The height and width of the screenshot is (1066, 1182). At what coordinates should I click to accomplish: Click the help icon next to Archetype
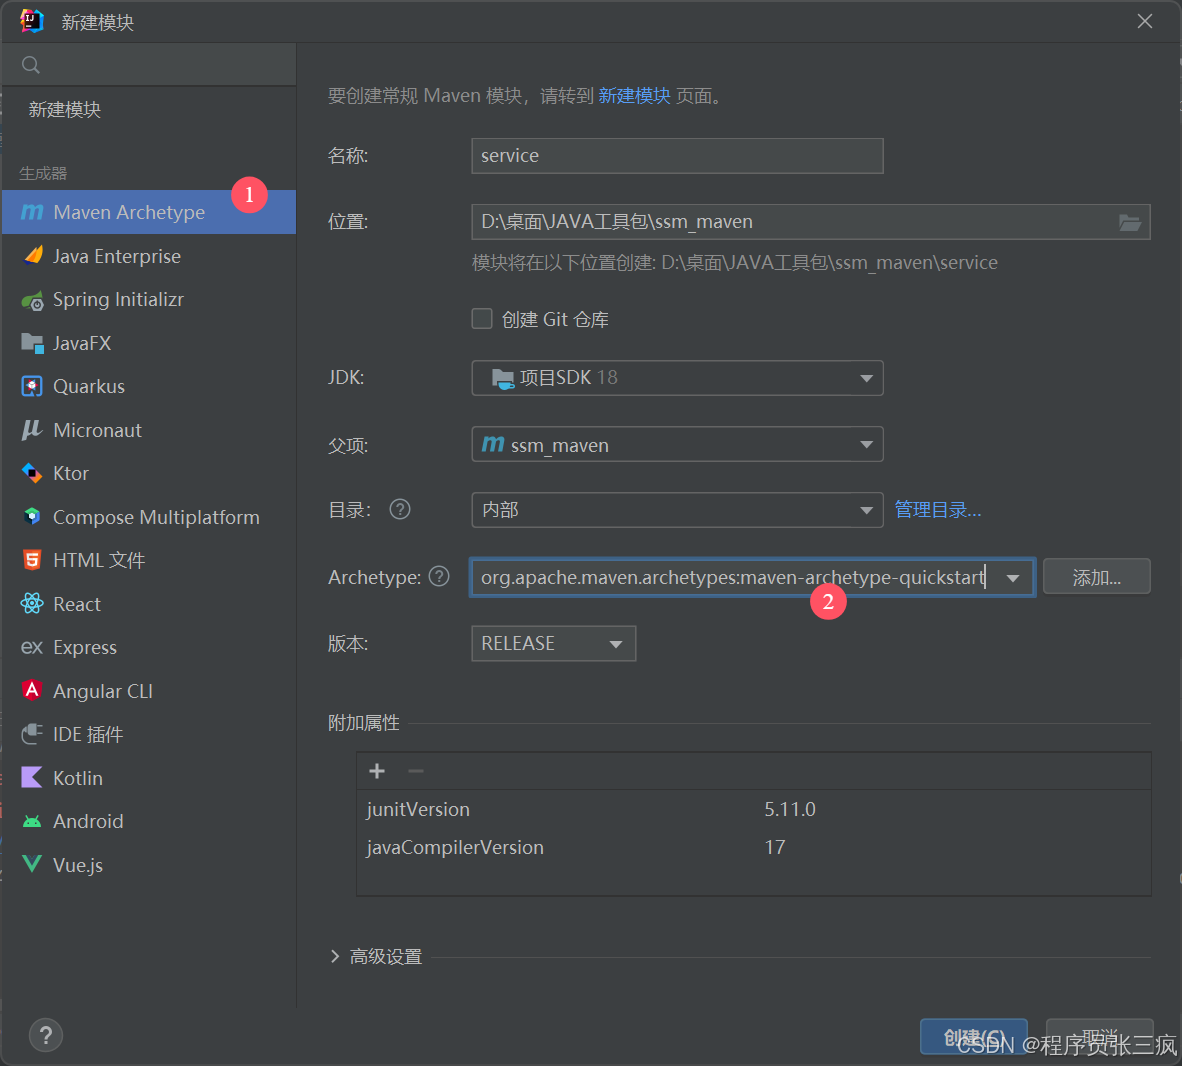[439, 577]
